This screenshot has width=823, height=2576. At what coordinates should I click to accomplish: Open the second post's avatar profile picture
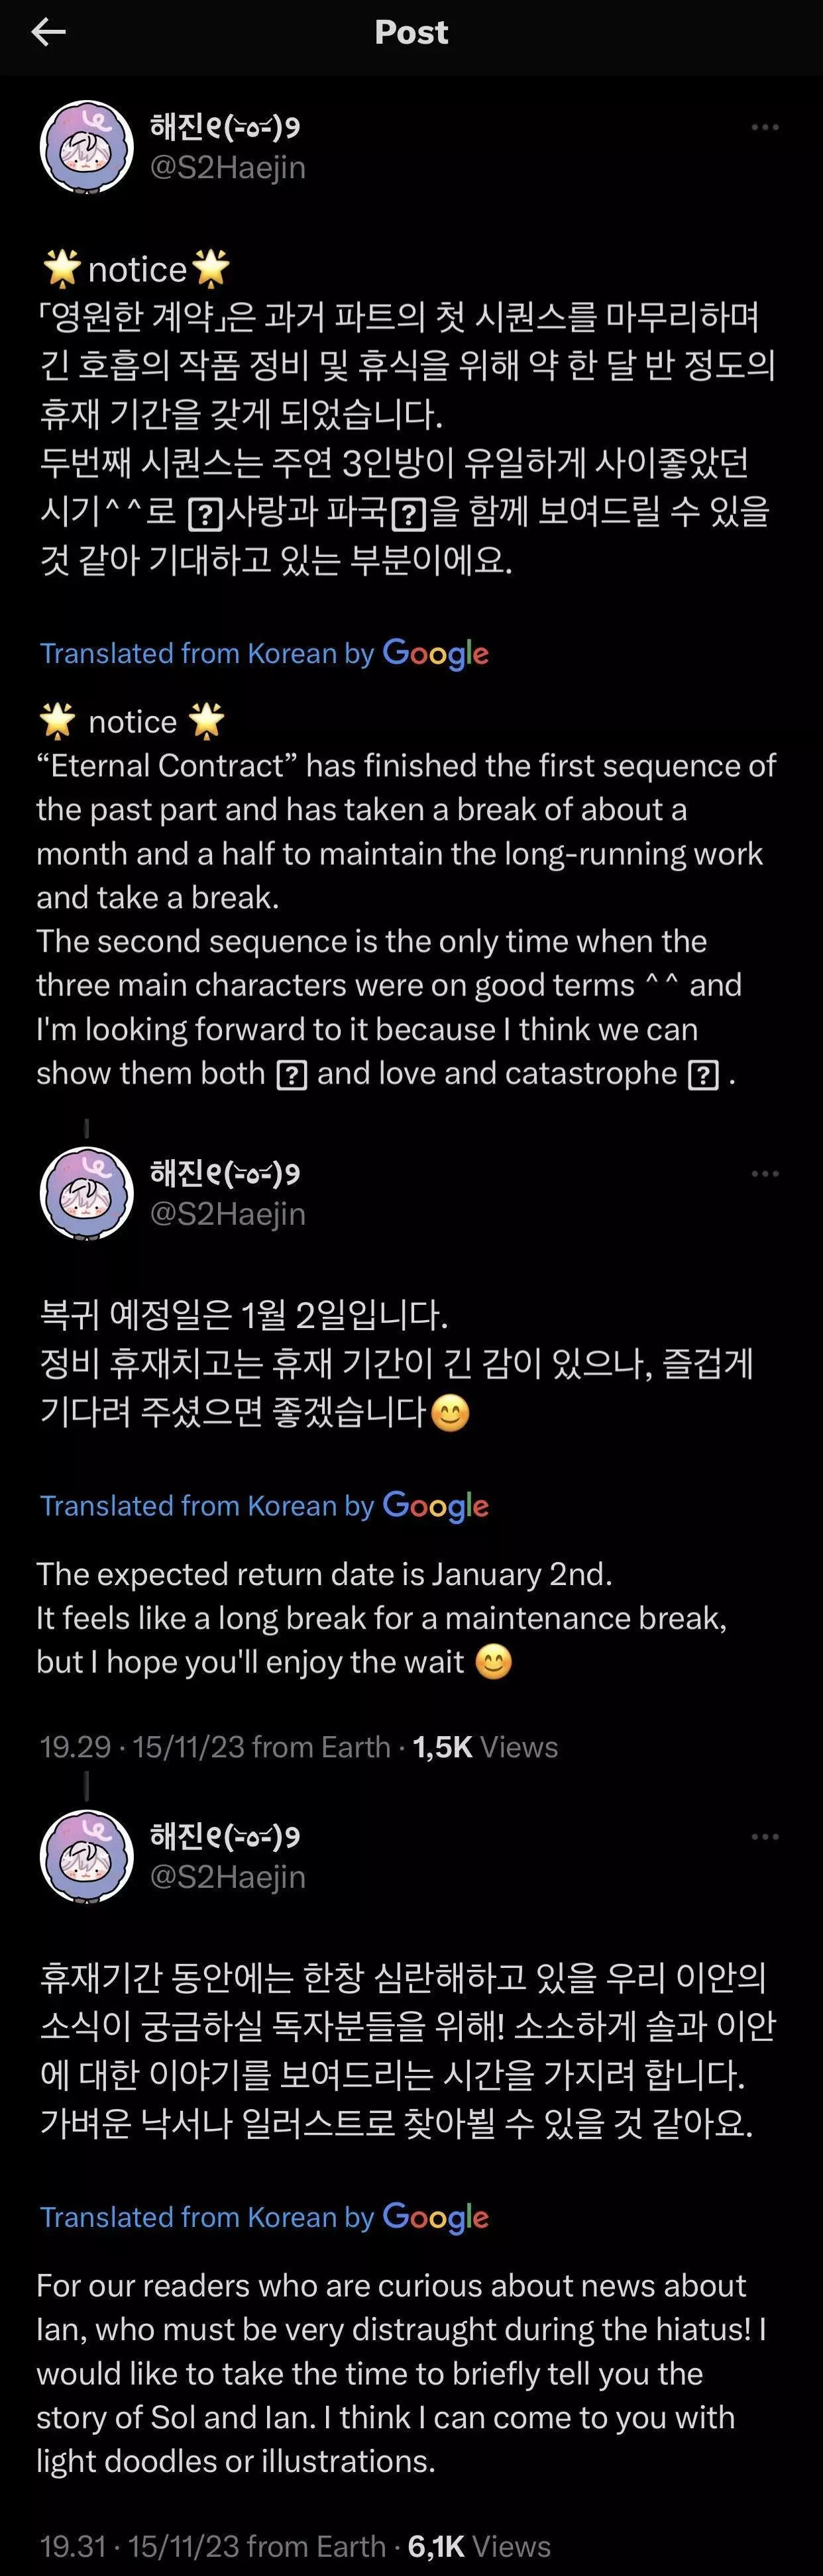86,1192
